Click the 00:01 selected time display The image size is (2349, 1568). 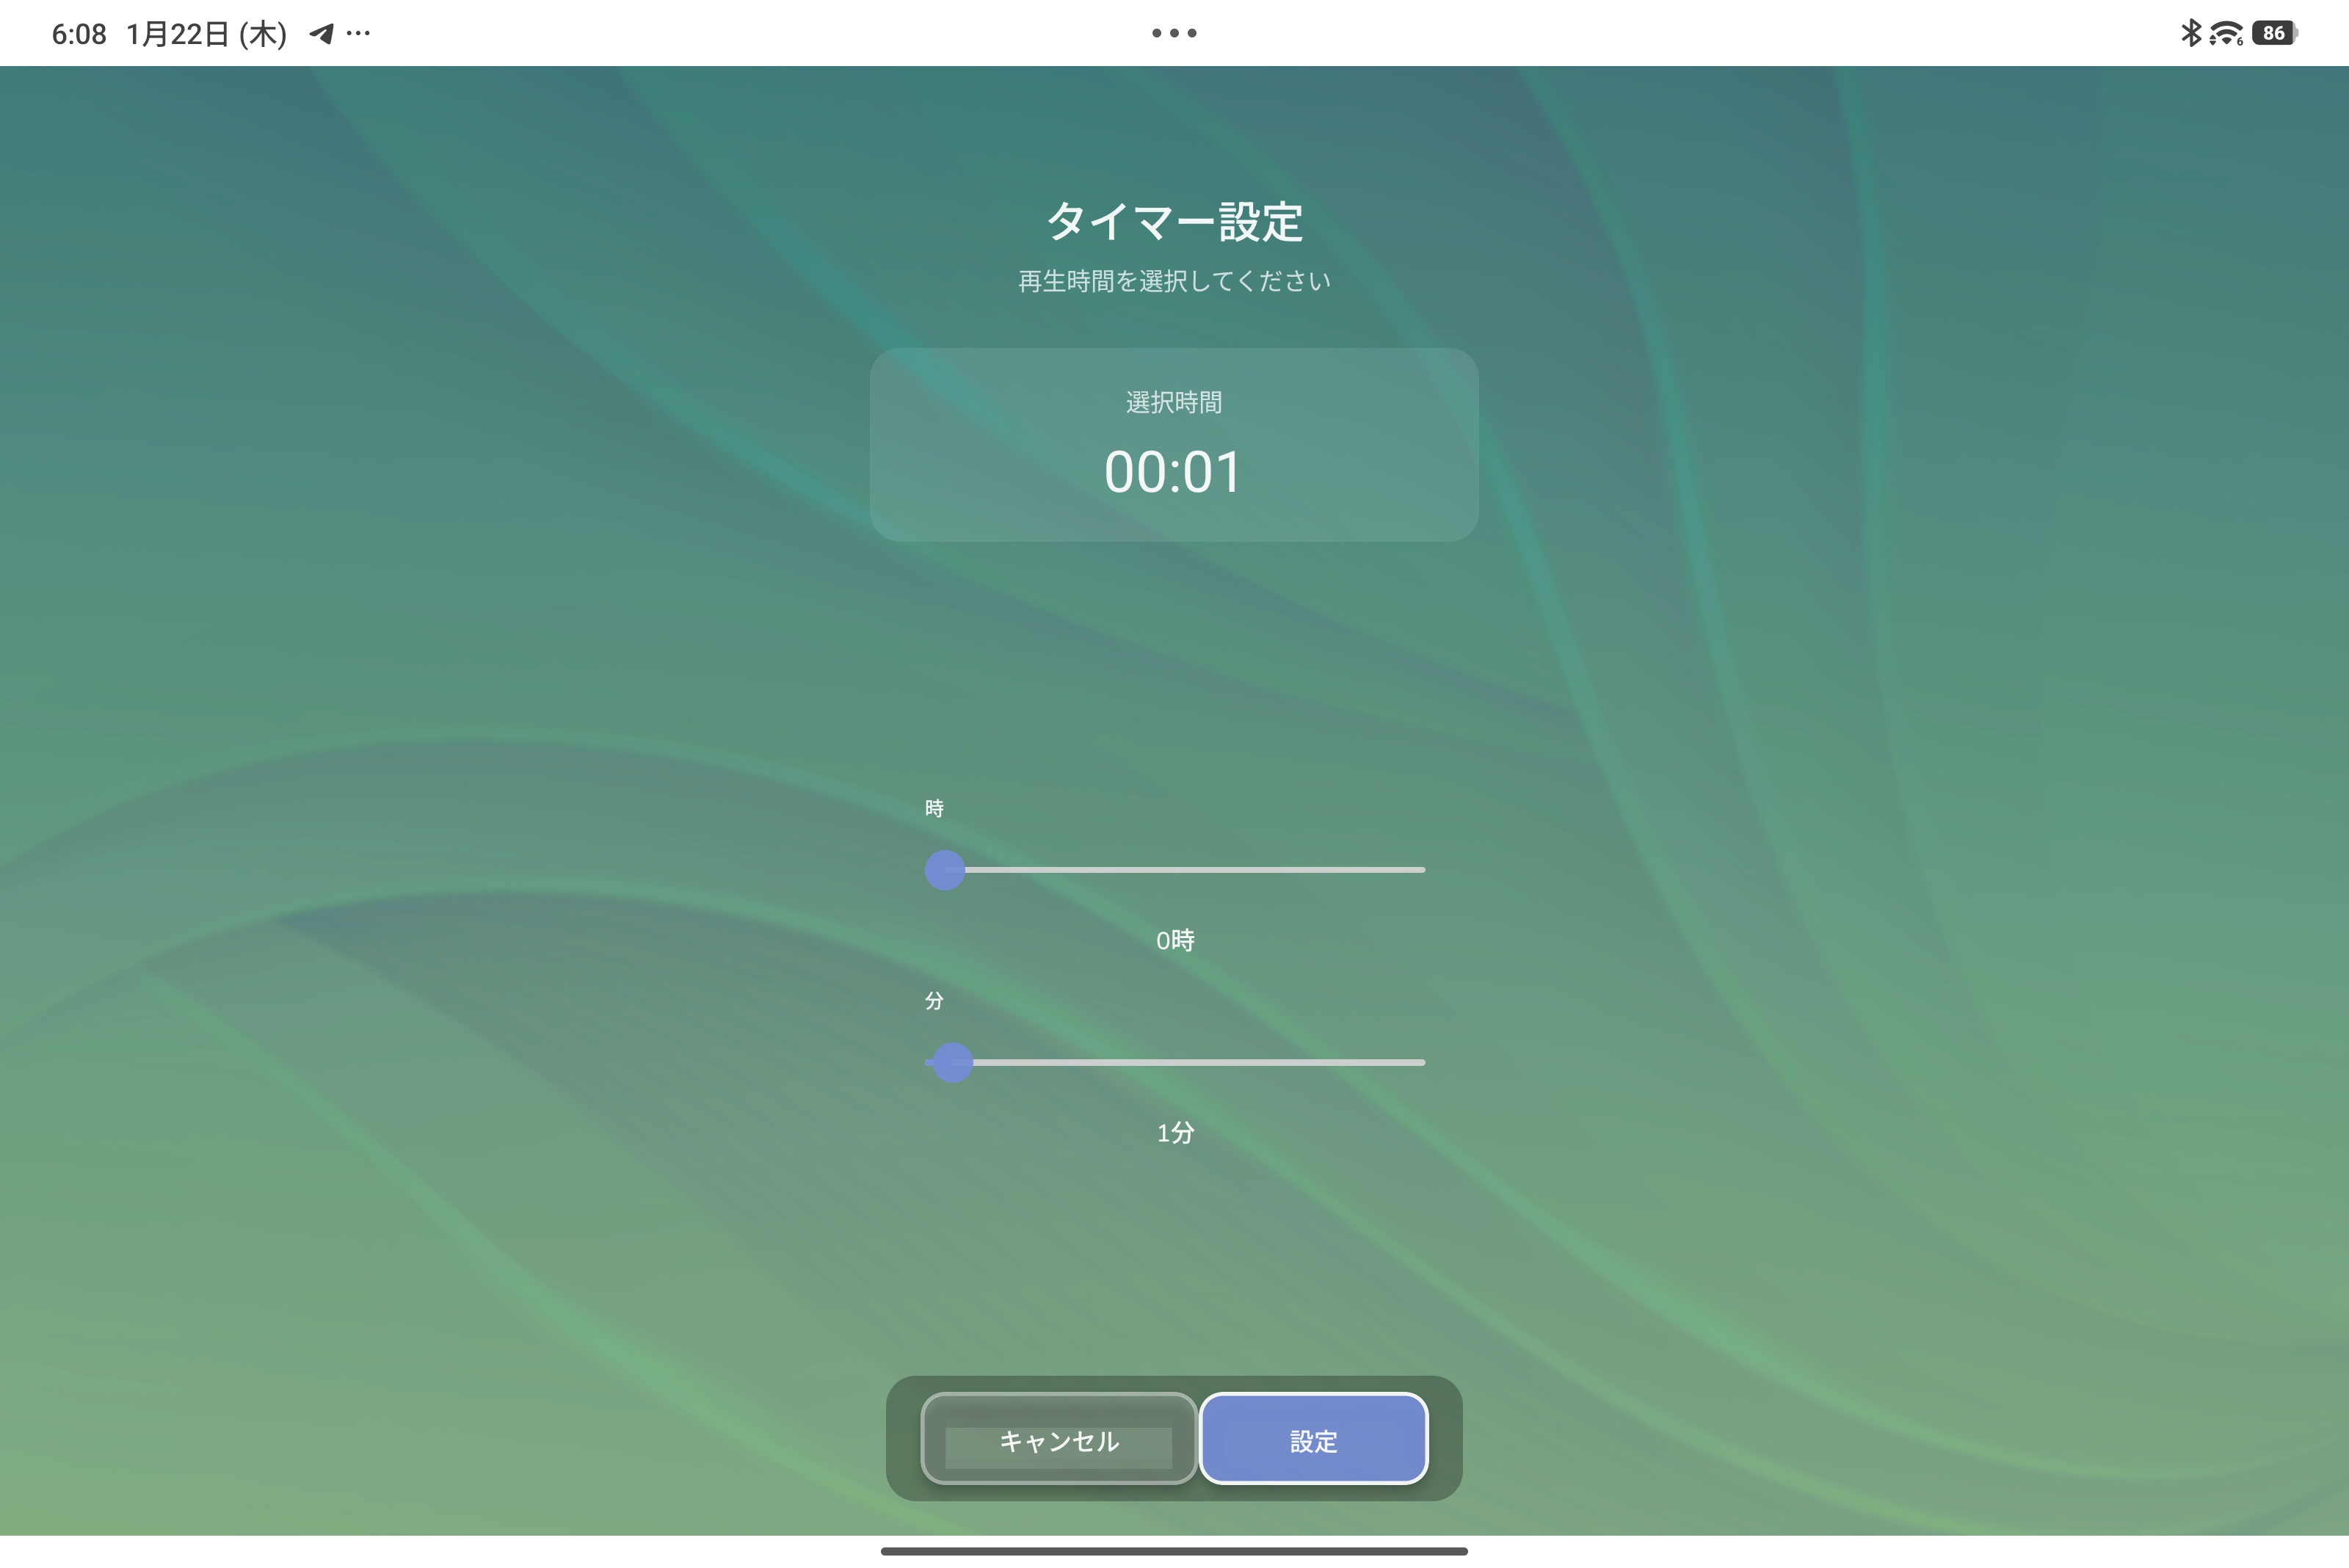click(1173, 472)
